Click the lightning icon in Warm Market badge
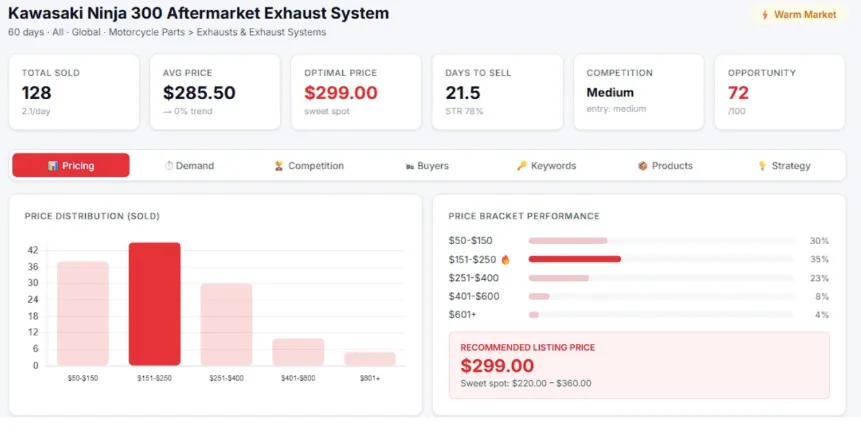Image resolution: width=861 pixels, height=432 pixels. tap(765, 15)
